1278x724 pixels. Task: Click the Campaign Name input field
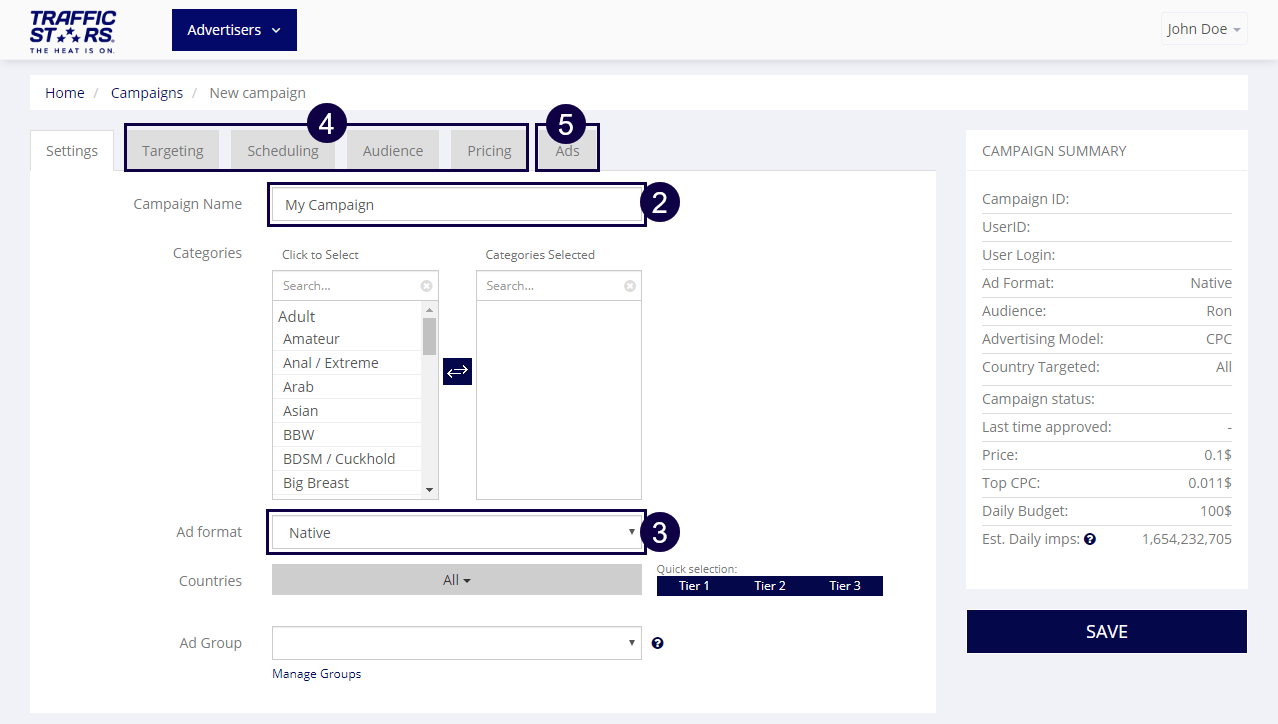456,205
